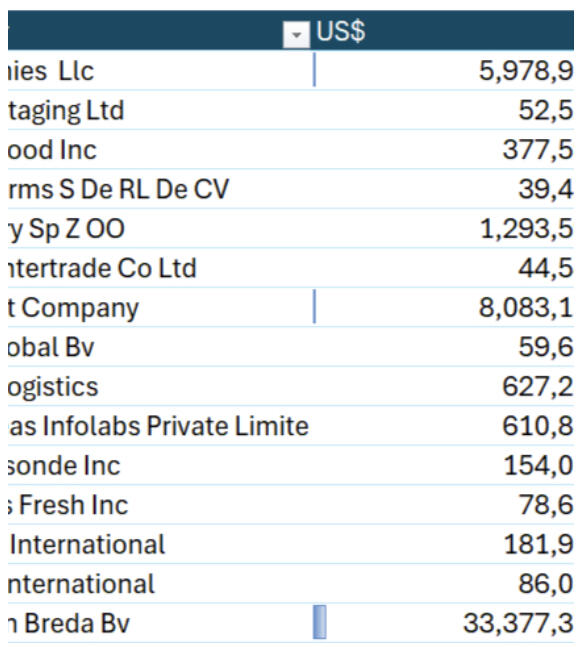The image size is (579, 647).
Task: Click the 'as Infolabs Private Limite' cell
Action: [160, 425]
